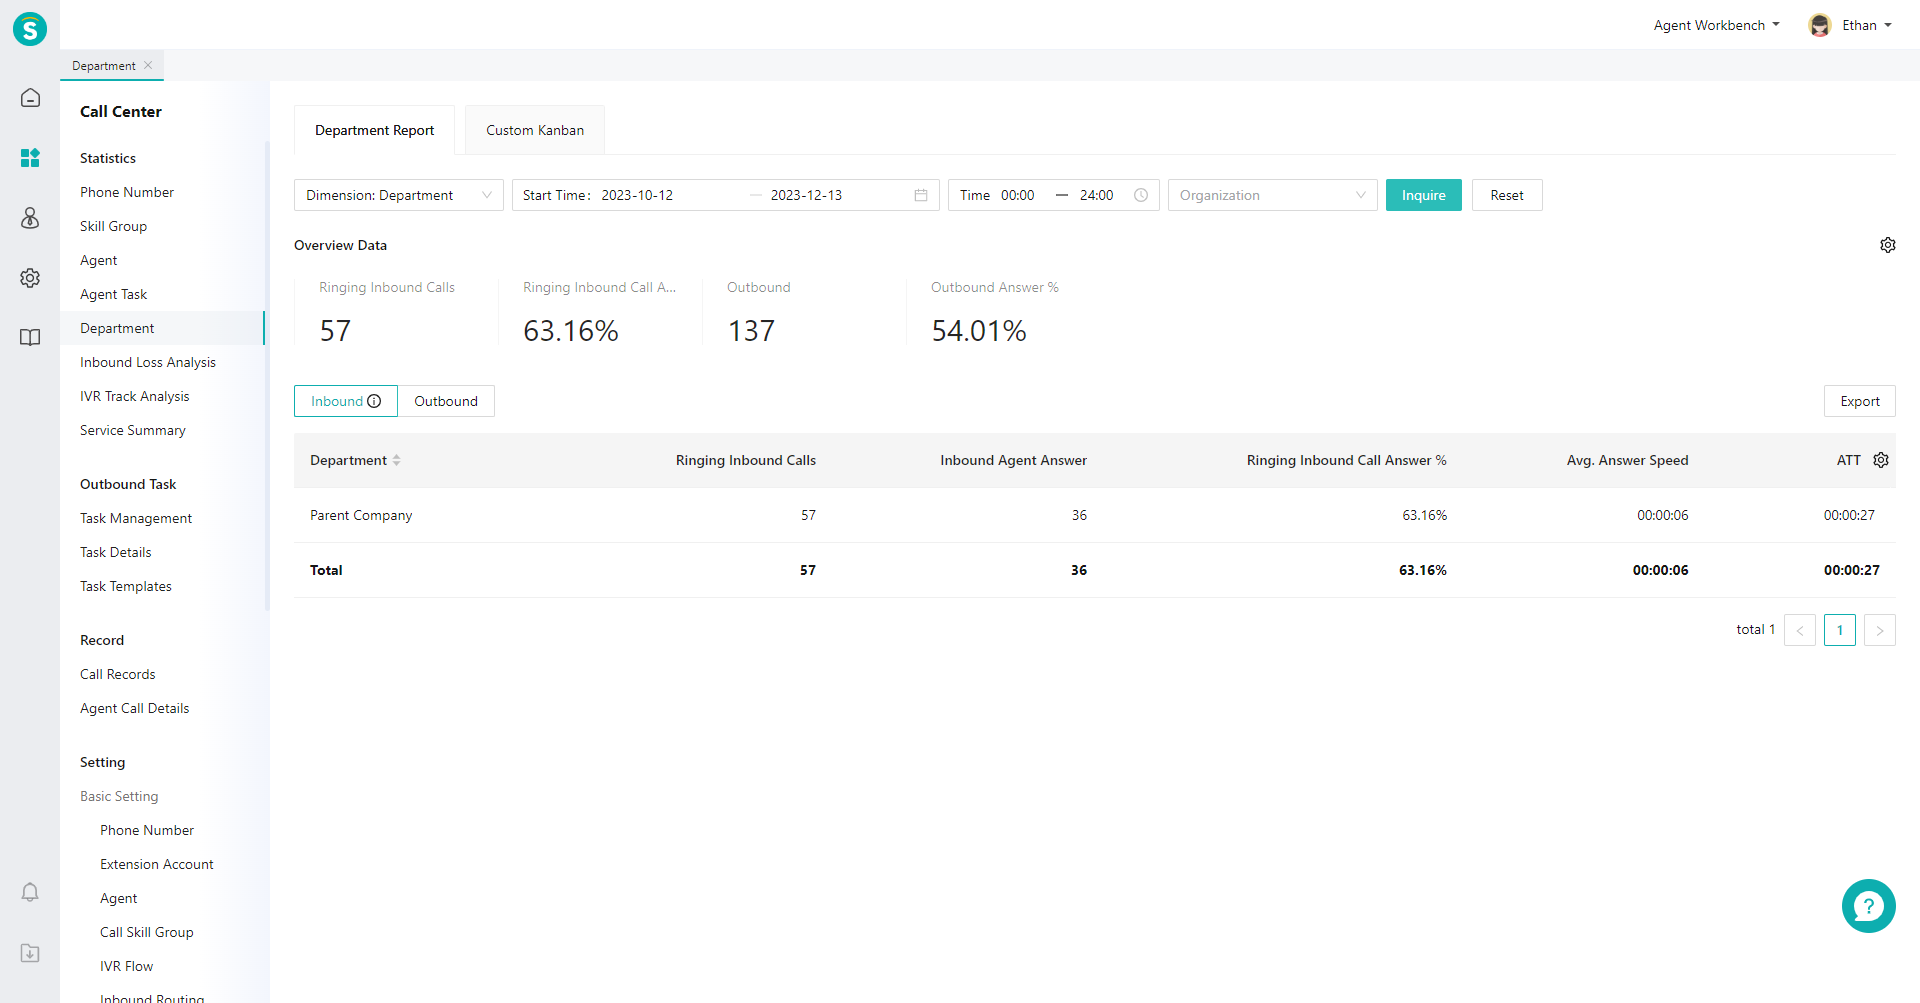Expand the Ethan user menu
The image size is (1920, 1003).
(1867, 25)
